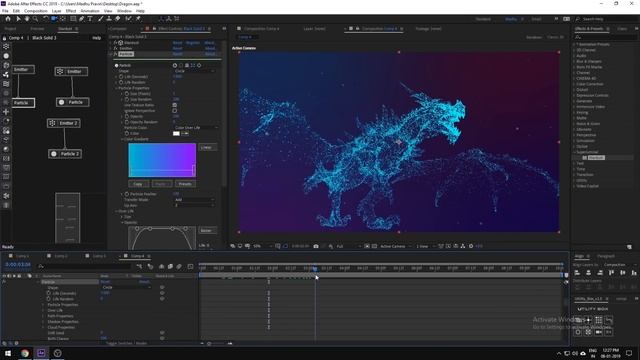Collapse the Particle Properties group in Effect Controls
The width and height of the screenshot is (640, 360).
click(116, 88)
